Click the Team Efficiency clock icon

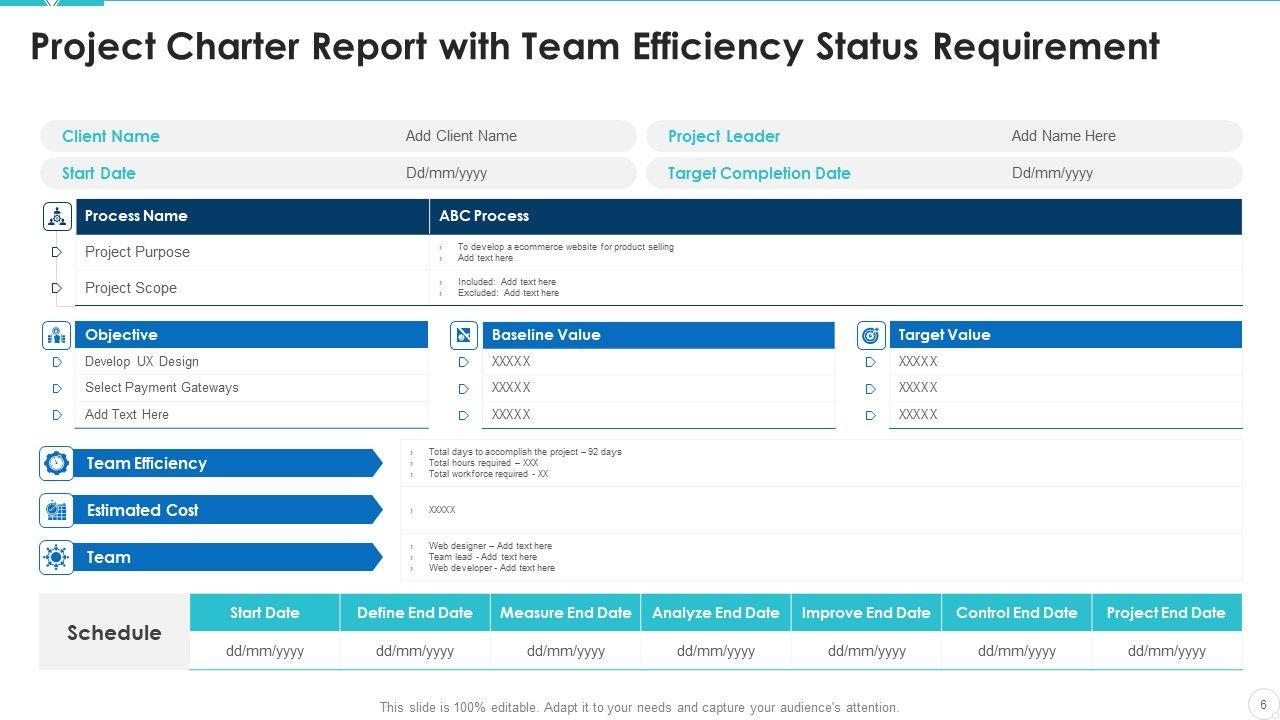point(57,463)
